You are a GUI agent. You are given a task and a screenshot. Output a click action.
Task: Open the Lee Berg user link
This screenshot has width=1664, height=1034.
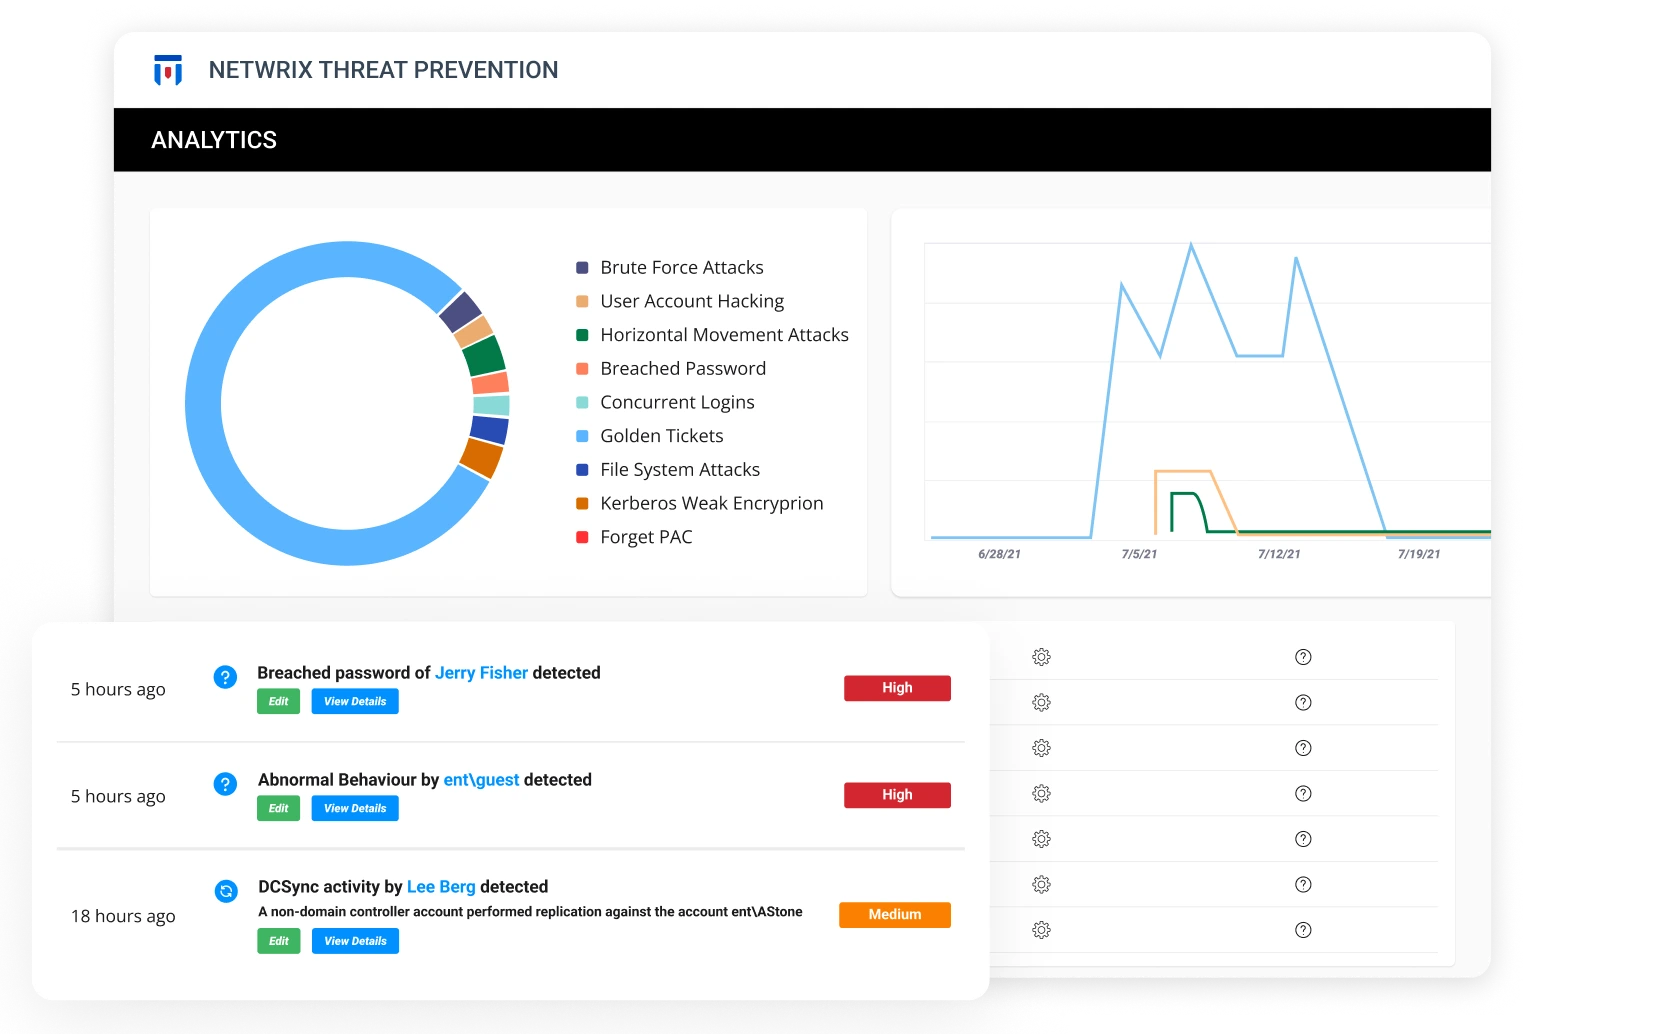[x=441, y=887]
